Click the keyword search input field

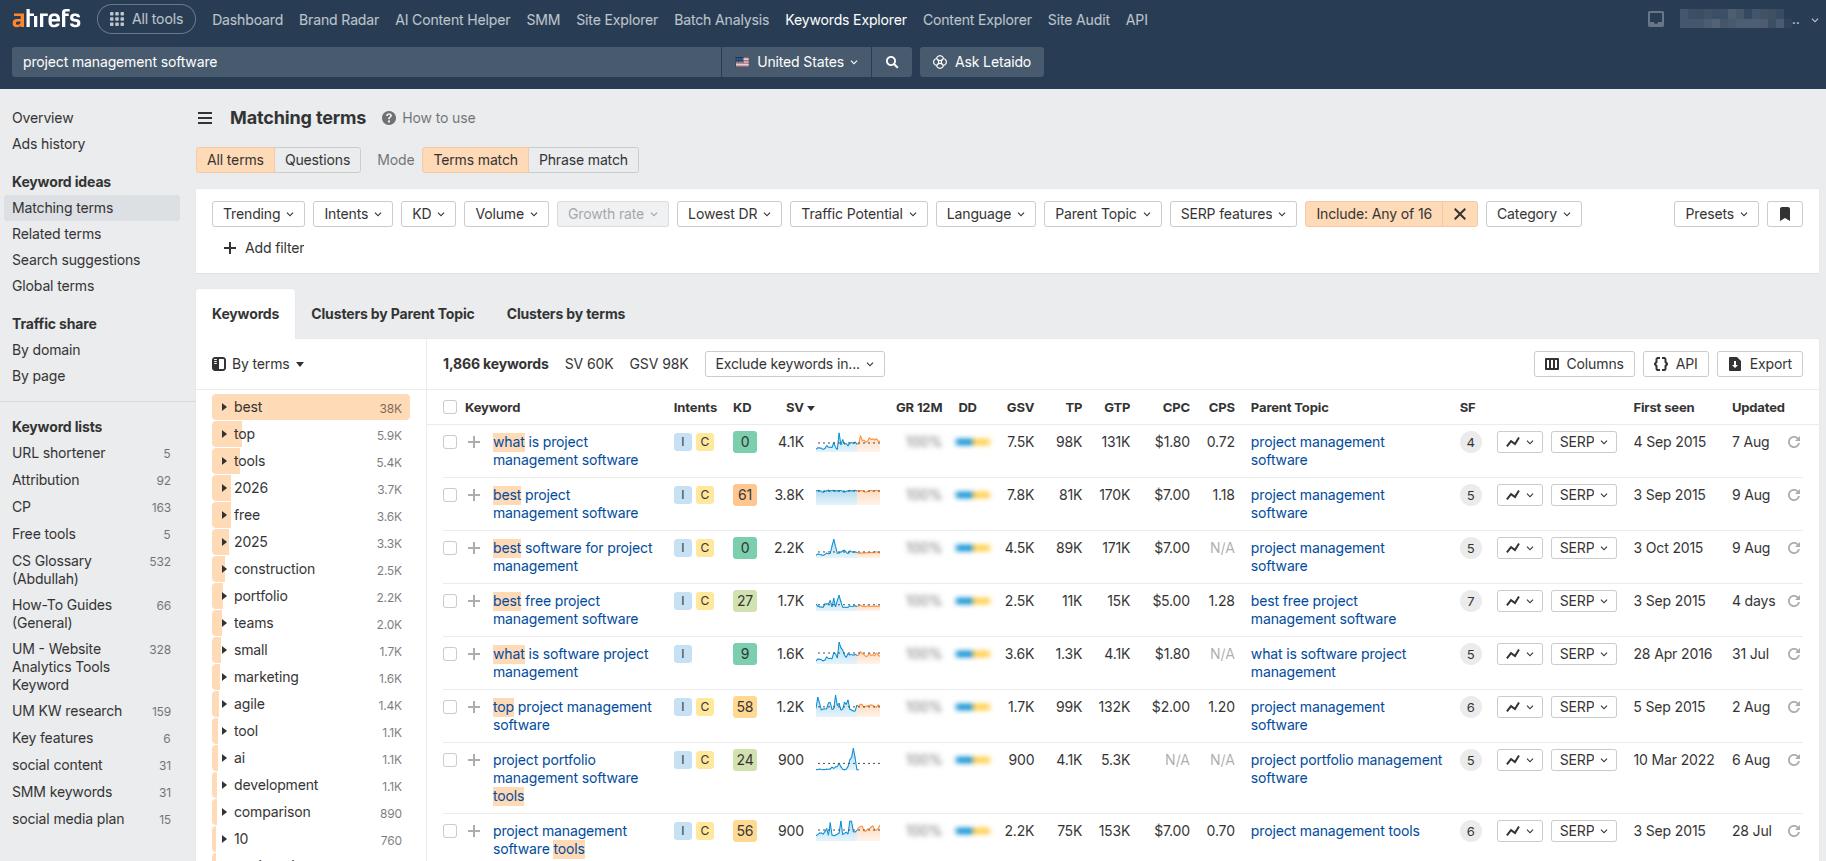tap(366, 62)
